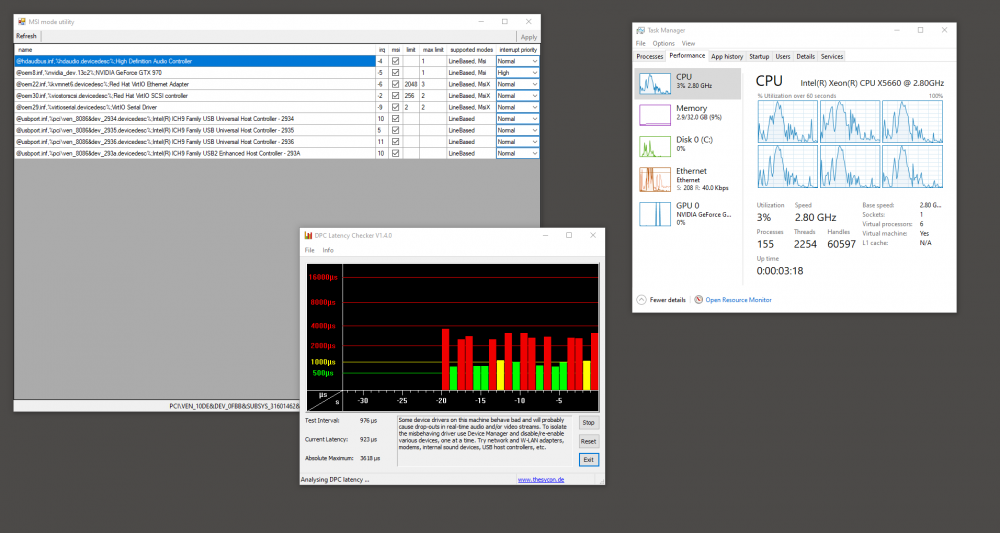Switch to the App history tab
The height and width of the screenshot is (533, 1000).
(x=727, y=56)
